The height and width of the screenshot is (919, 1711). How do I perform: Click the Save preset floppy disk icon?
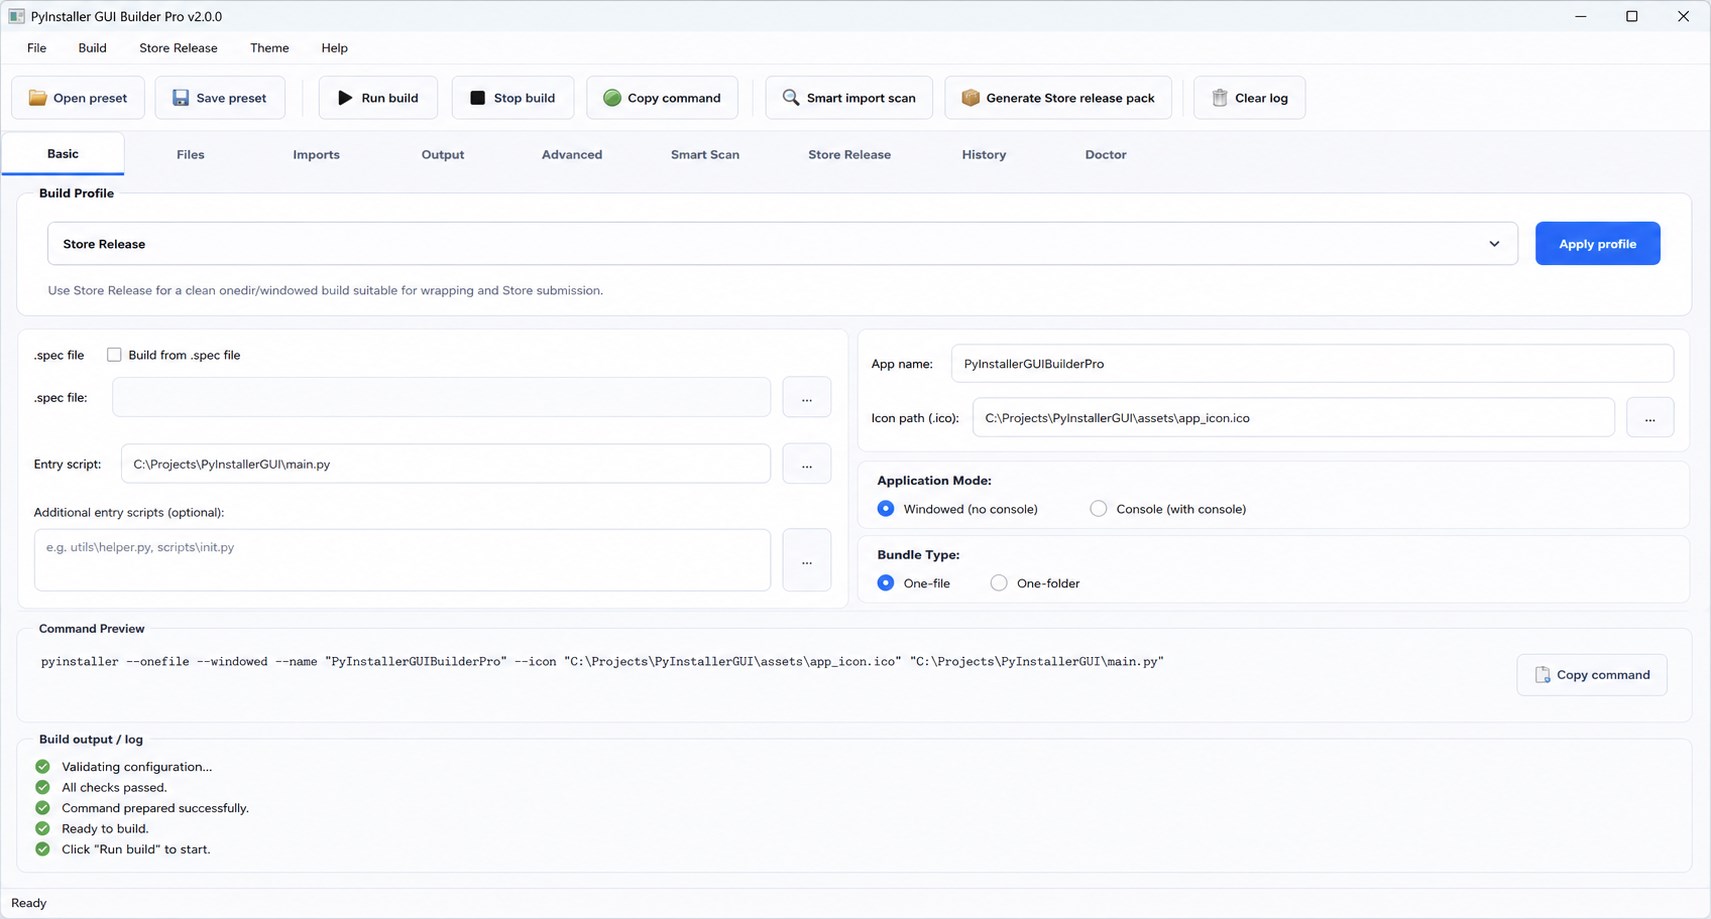181,98
